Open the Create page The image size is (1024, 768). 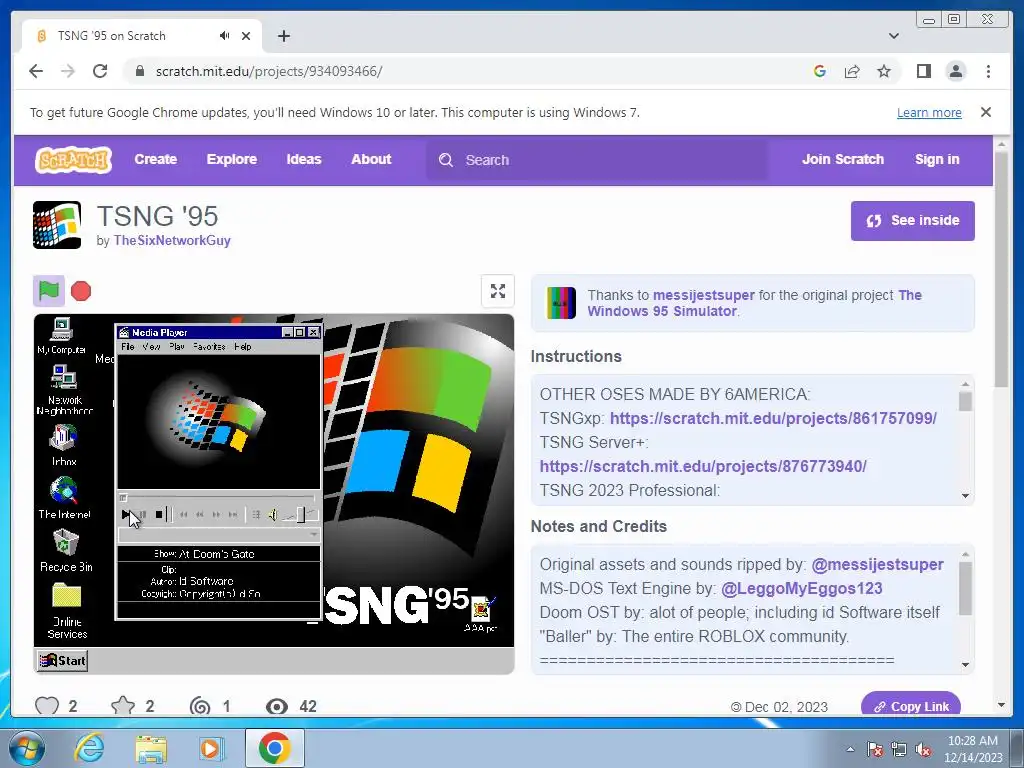tap(155, 159)
